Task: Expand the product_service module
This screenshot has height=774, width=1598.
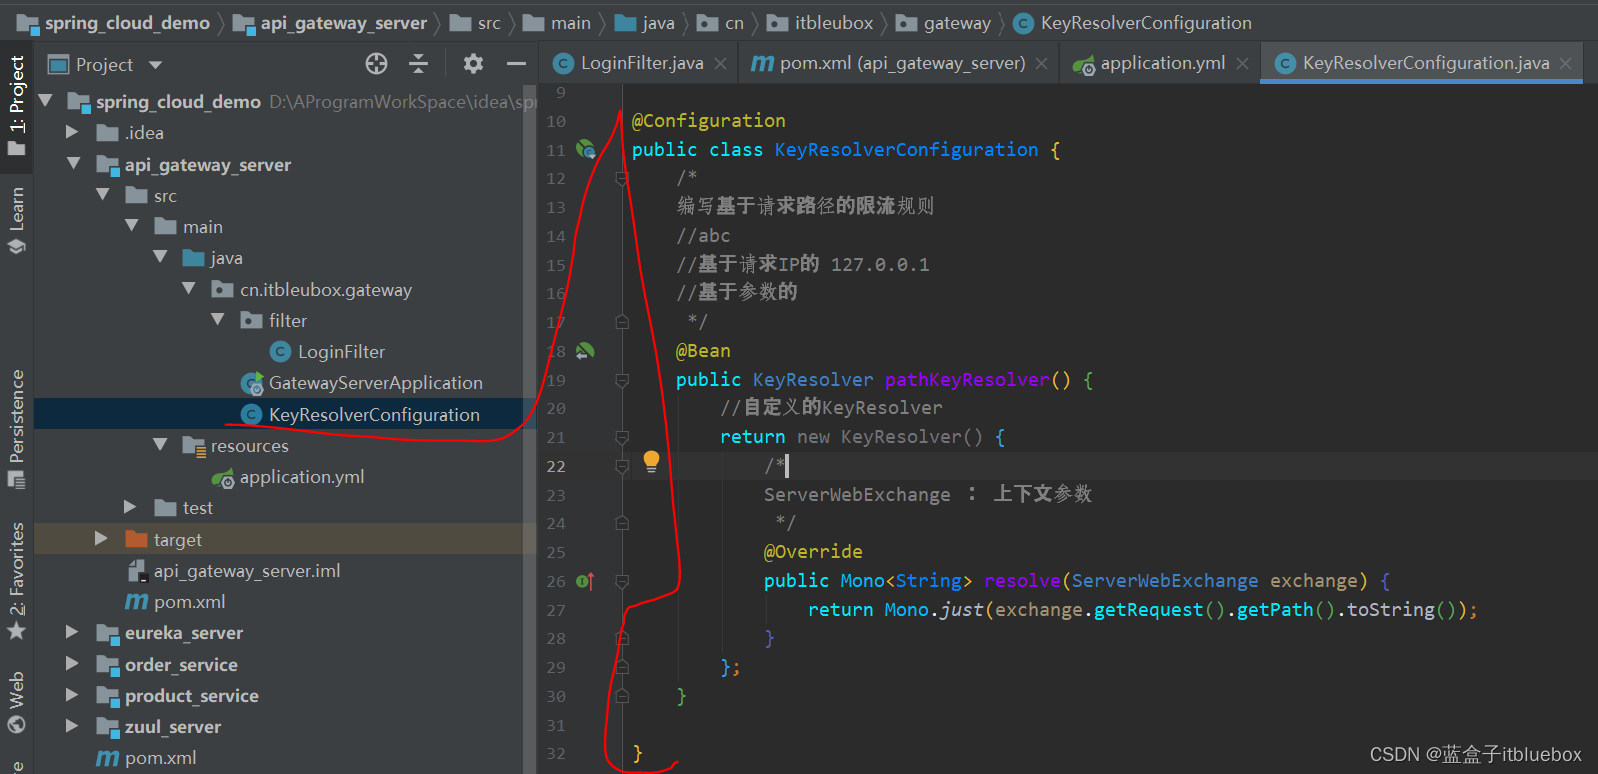Action: [x=72, y=694]
